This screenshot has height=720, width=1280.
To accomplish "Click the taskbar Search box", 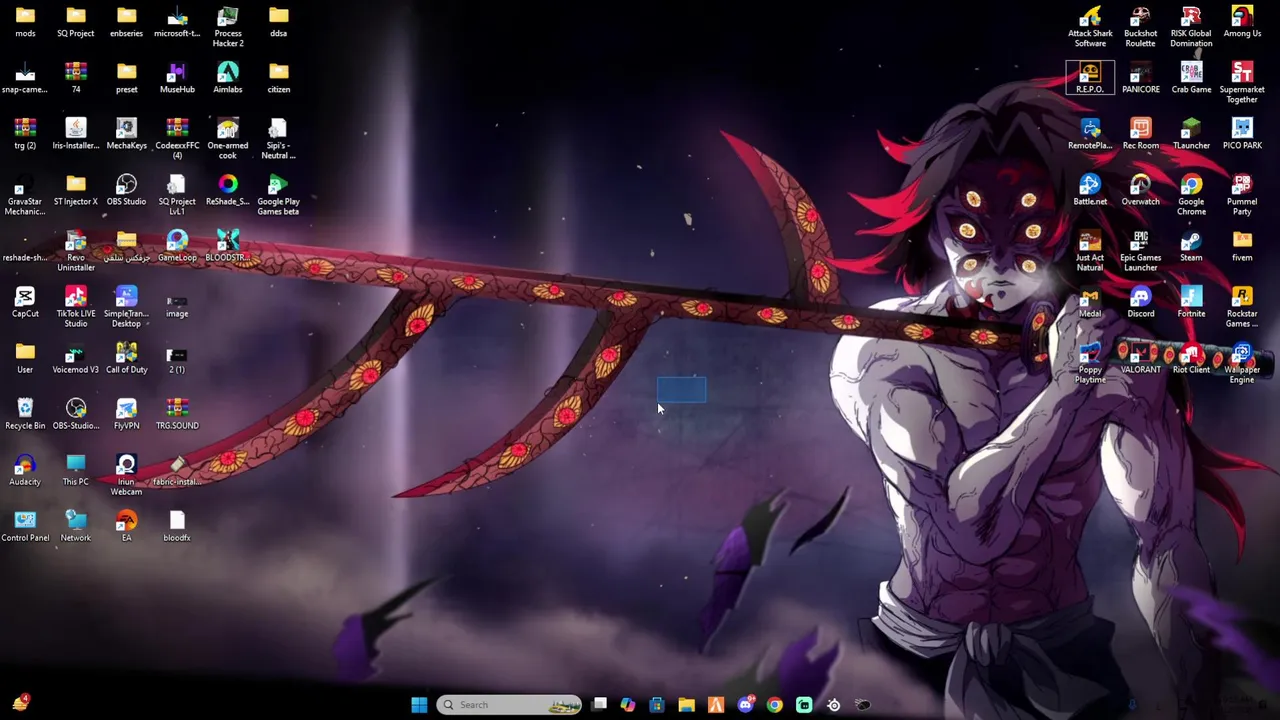I will (x=510, y=705).
